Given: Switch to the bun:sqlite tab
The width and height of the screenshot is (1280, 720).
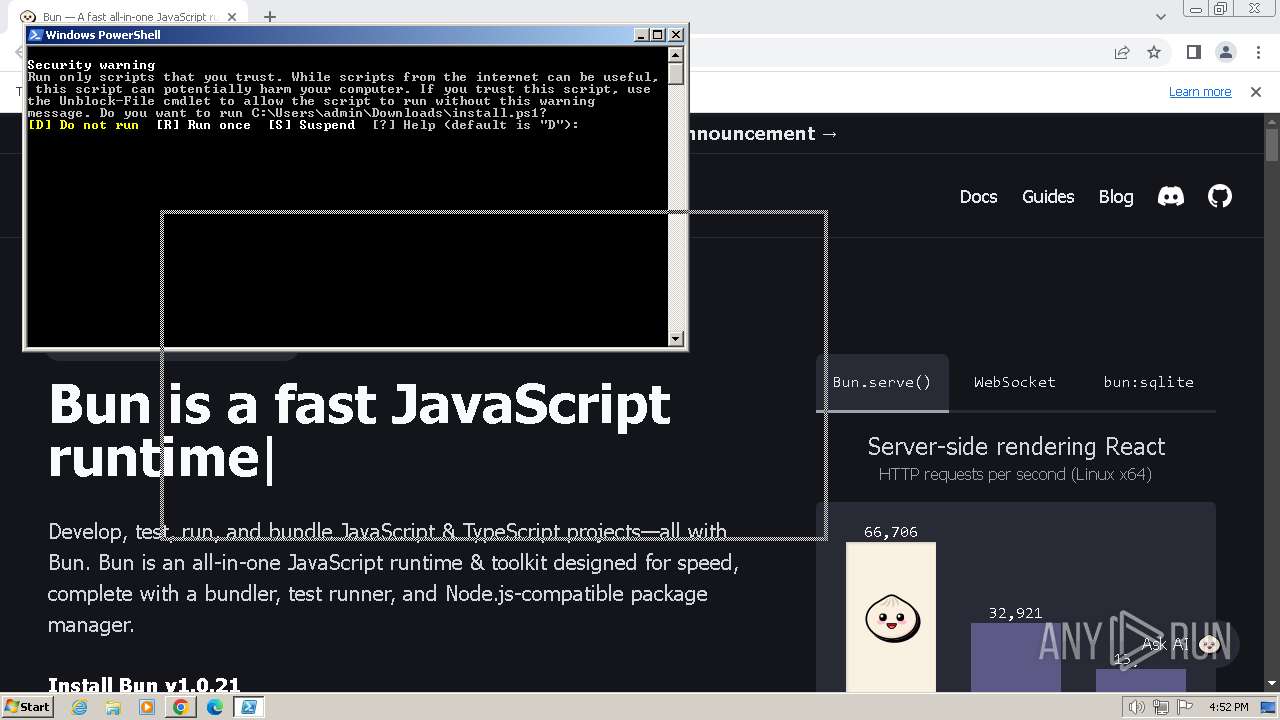Looking at the screenshot, I should (1148, 382).
